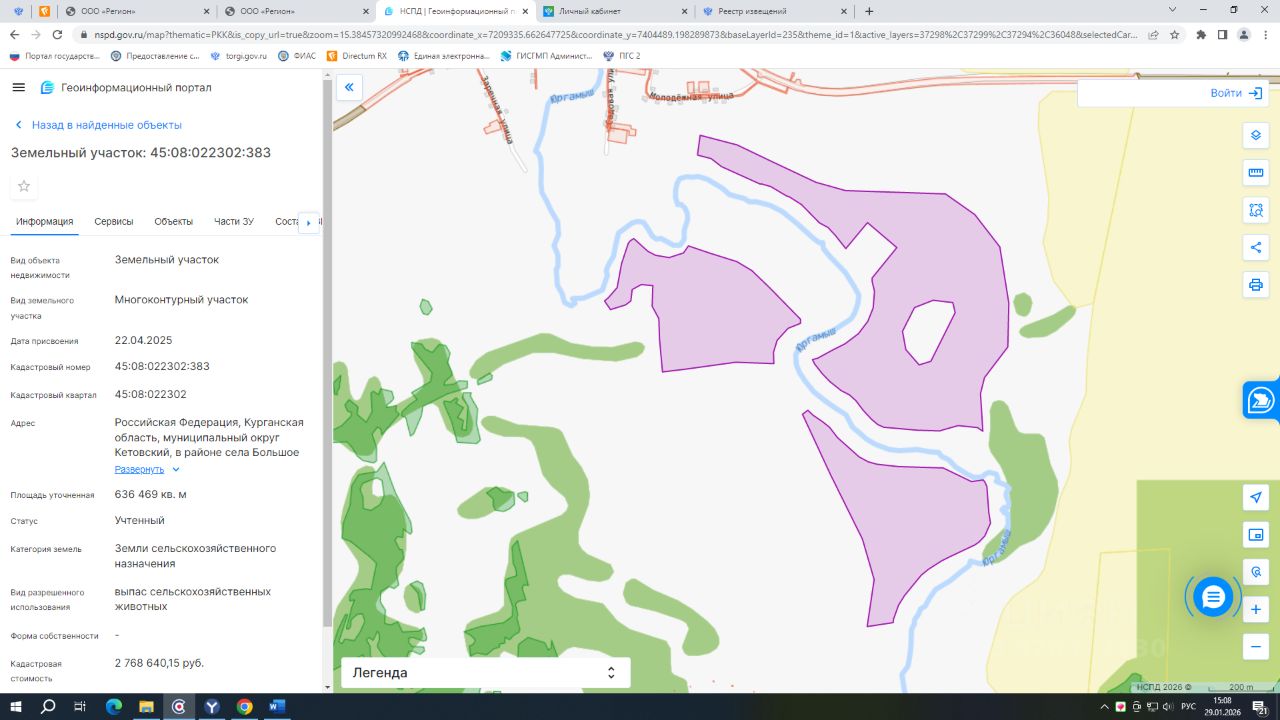Switch to the Информация tab
Viewport: 1280px width, 720px height.
coord(44,222)
